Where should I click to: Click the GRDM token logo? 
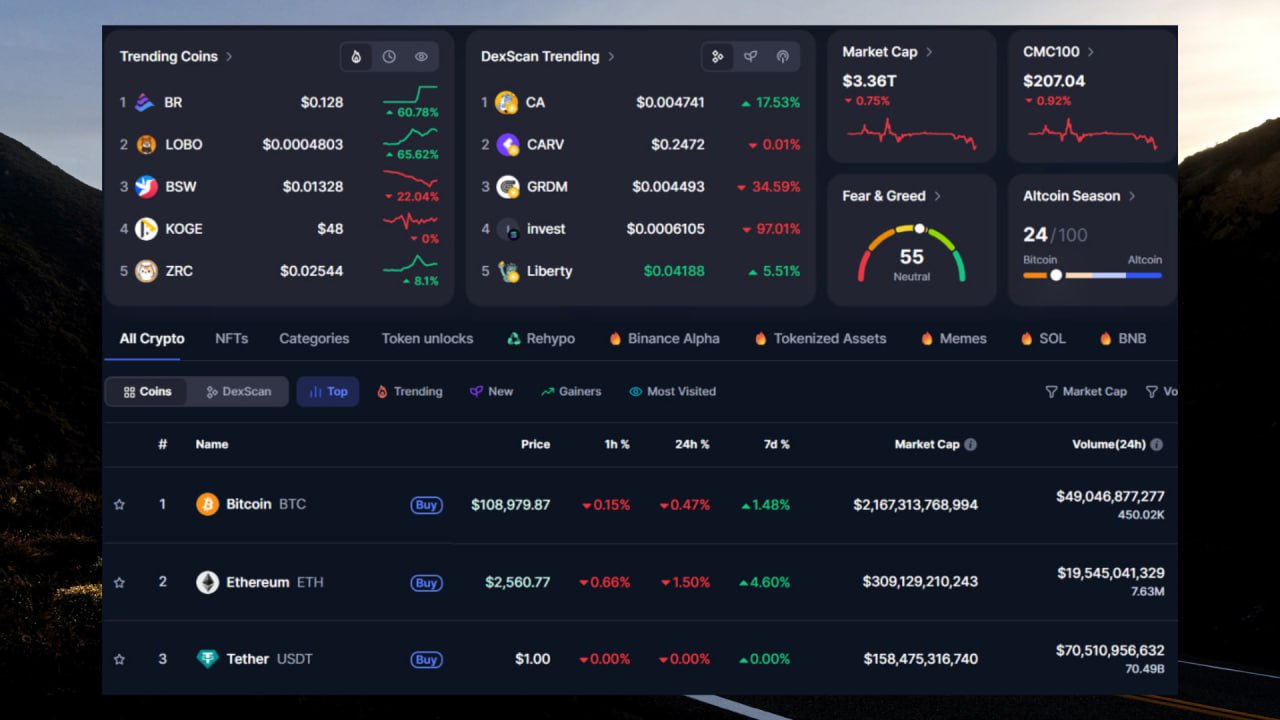click(507, 186)
